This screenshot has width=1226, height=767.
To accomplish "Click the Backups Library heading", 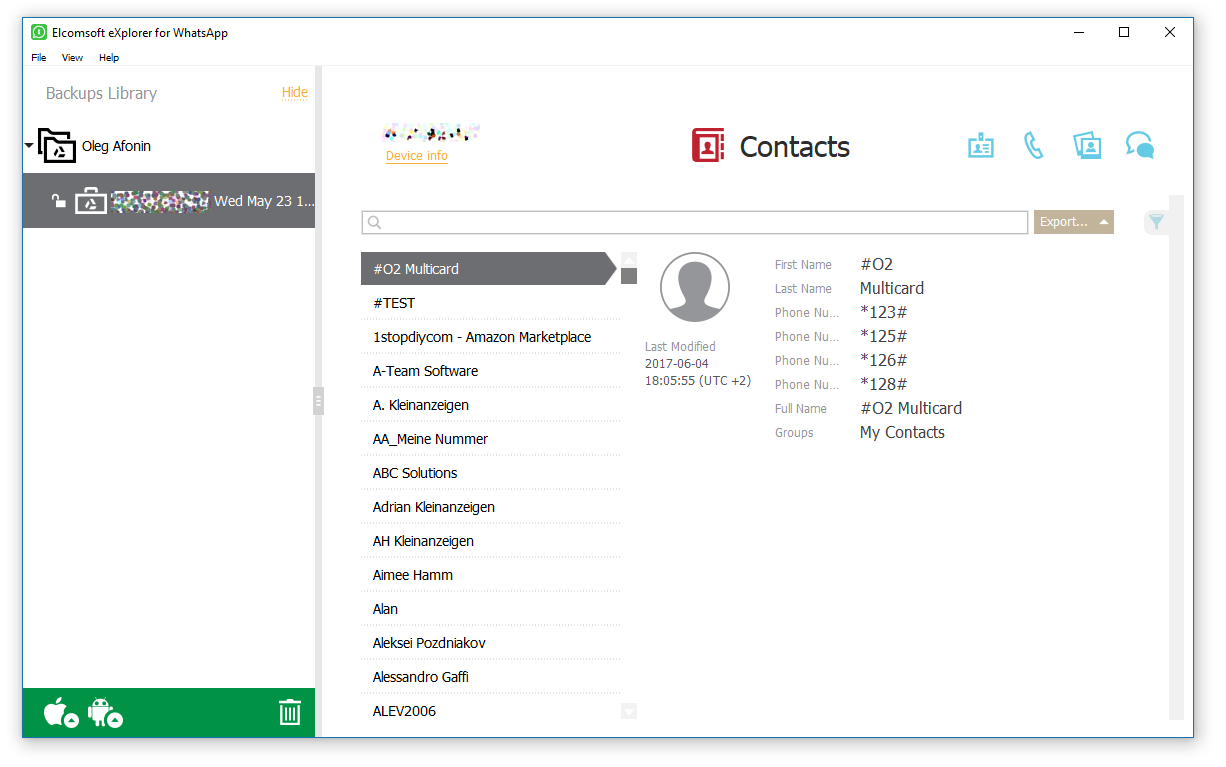I will [101, 93].
